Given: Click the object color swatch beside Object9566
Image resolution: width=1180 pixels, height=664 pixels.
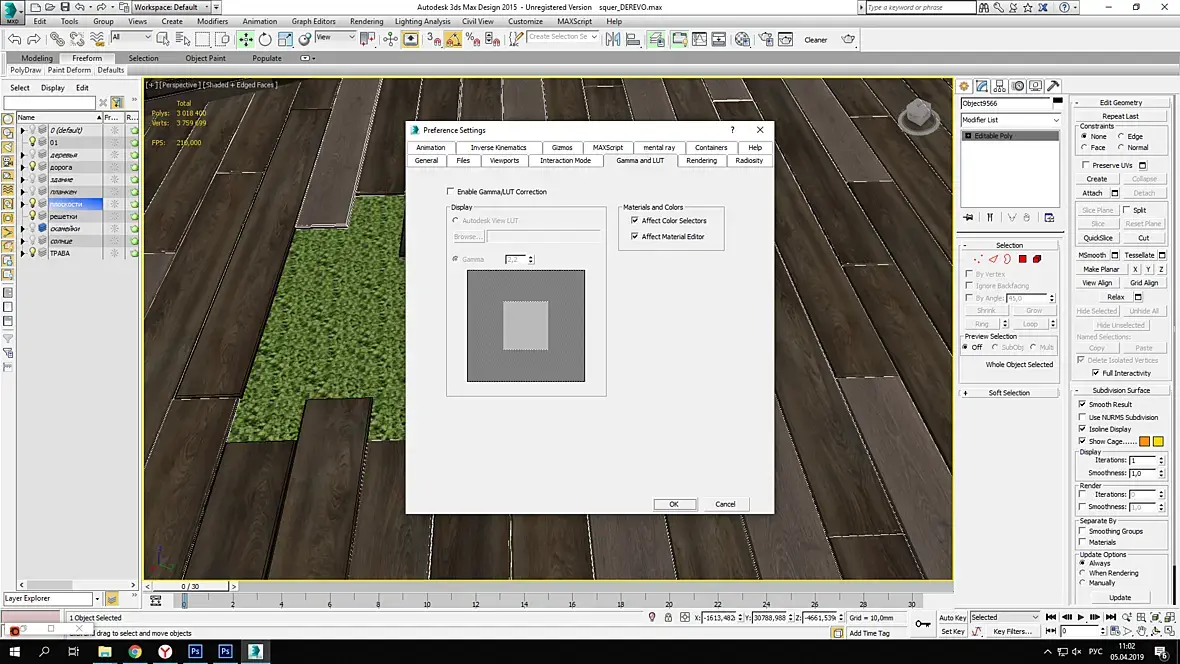Looking at the screenshot, I should pyautogui.click(x=1057, y=102).
